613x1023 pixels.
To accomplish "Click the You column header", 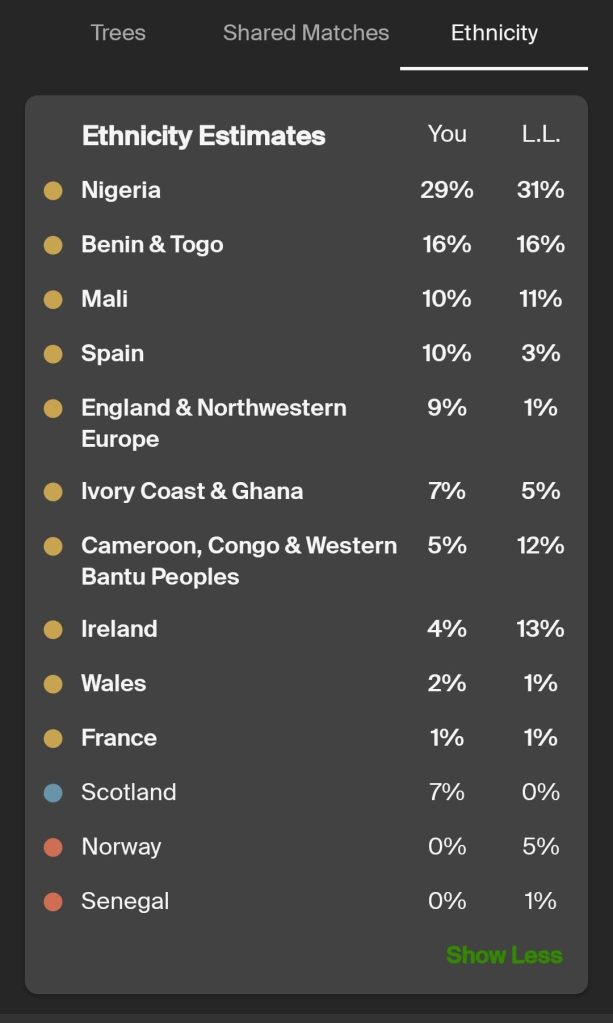I will [447, 135].
